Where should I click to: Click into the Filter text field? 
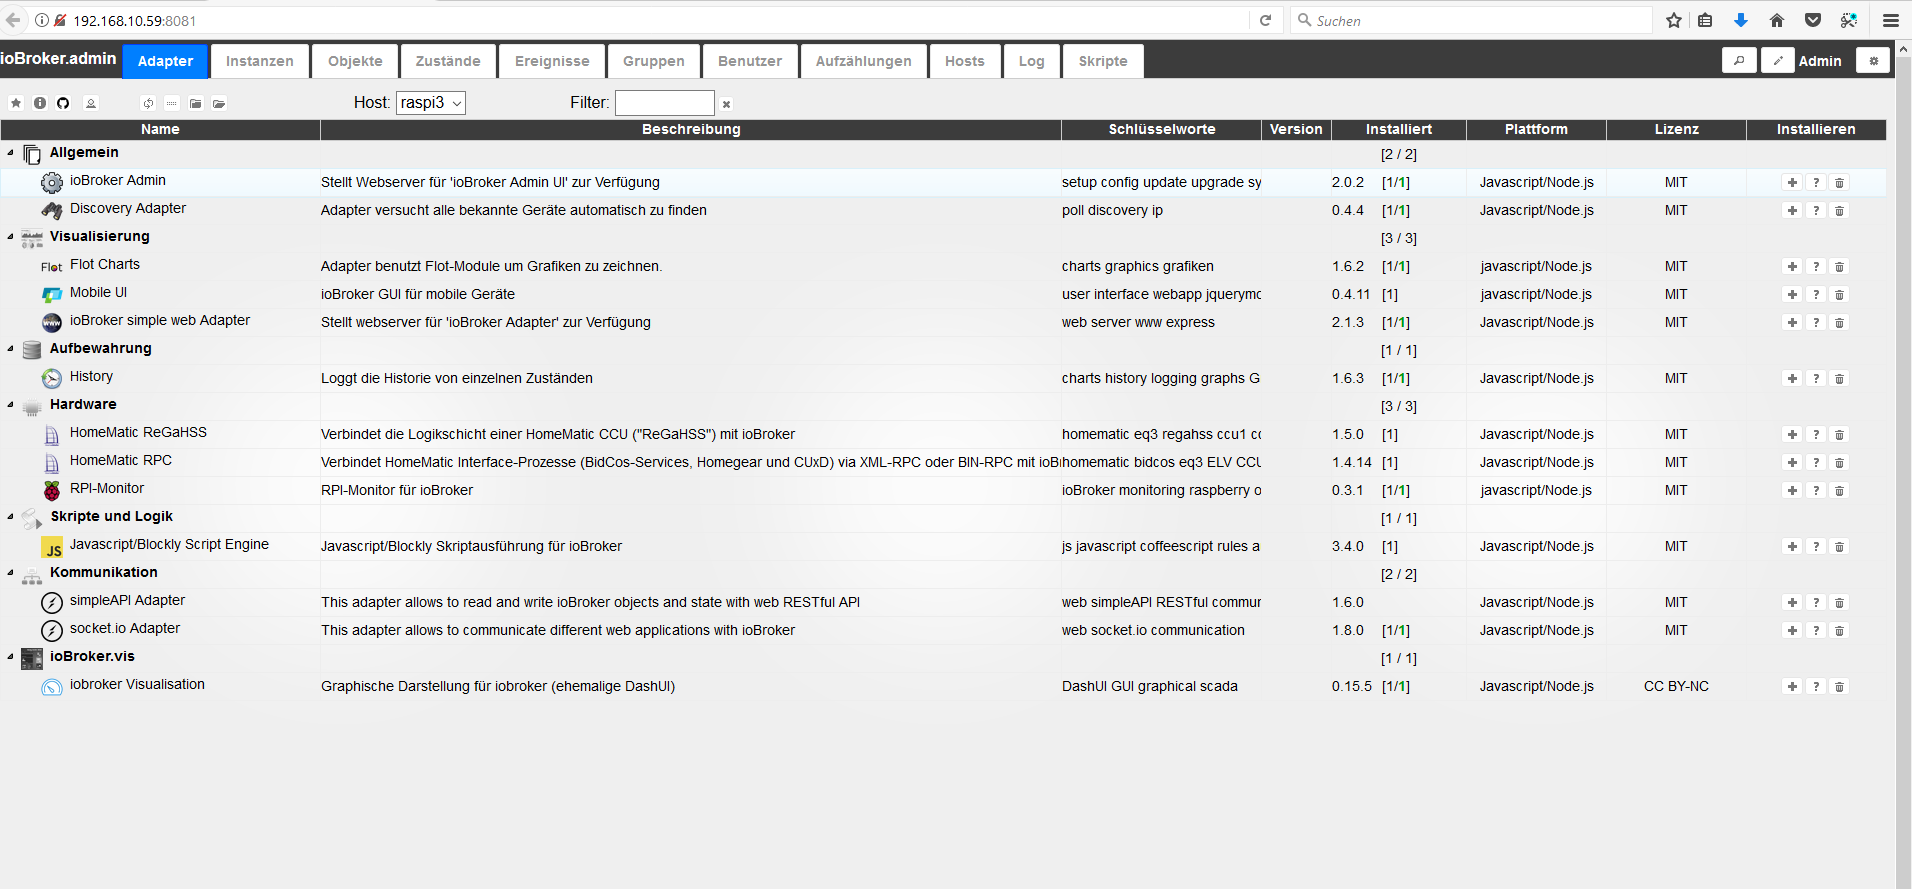click(x=665, y=103)
